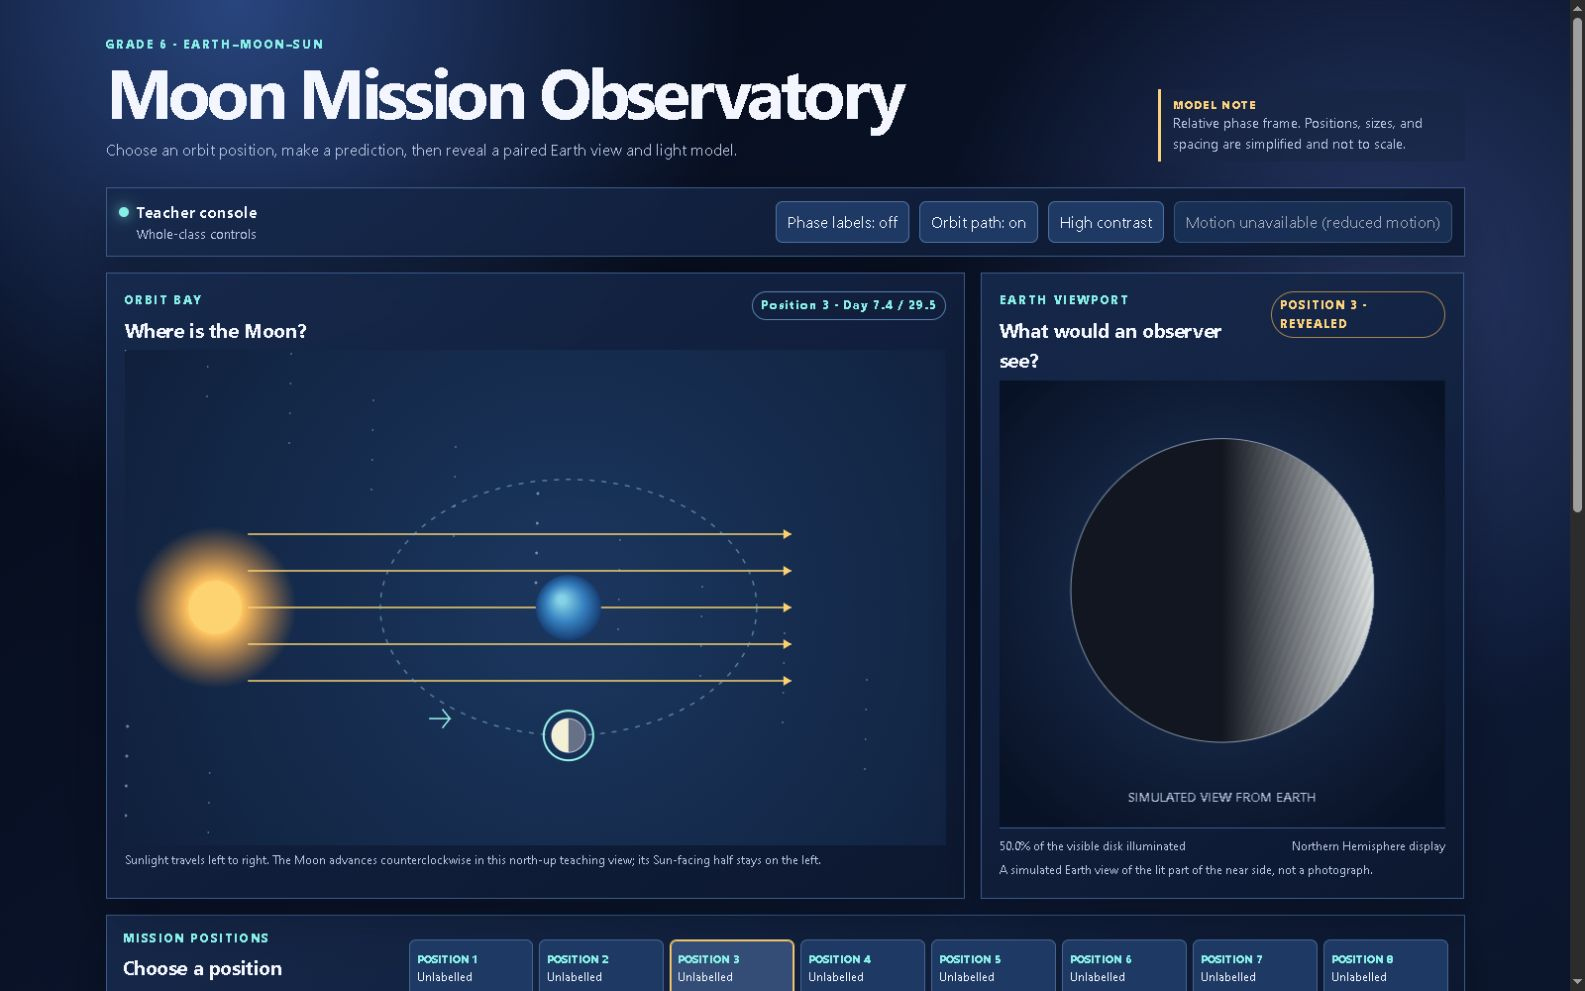Click 'A simulated Earth view' footnote text
This screenshot has height=991, width=1585.
(1185, 870)
